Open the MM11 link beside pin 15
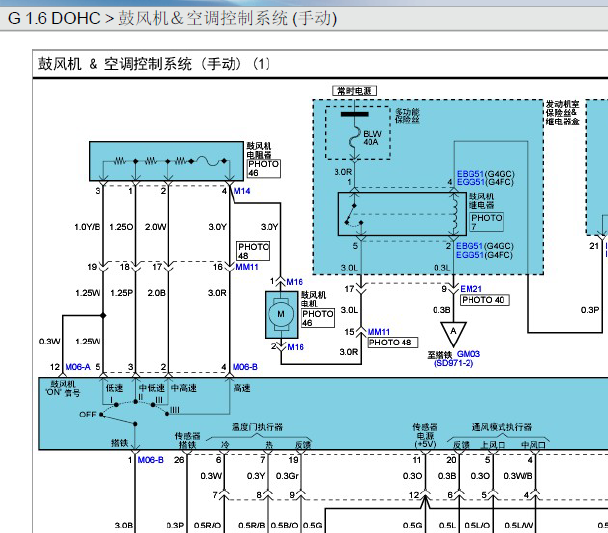The height and width of the screenshot is (533, 608). [x=379, y=332]
